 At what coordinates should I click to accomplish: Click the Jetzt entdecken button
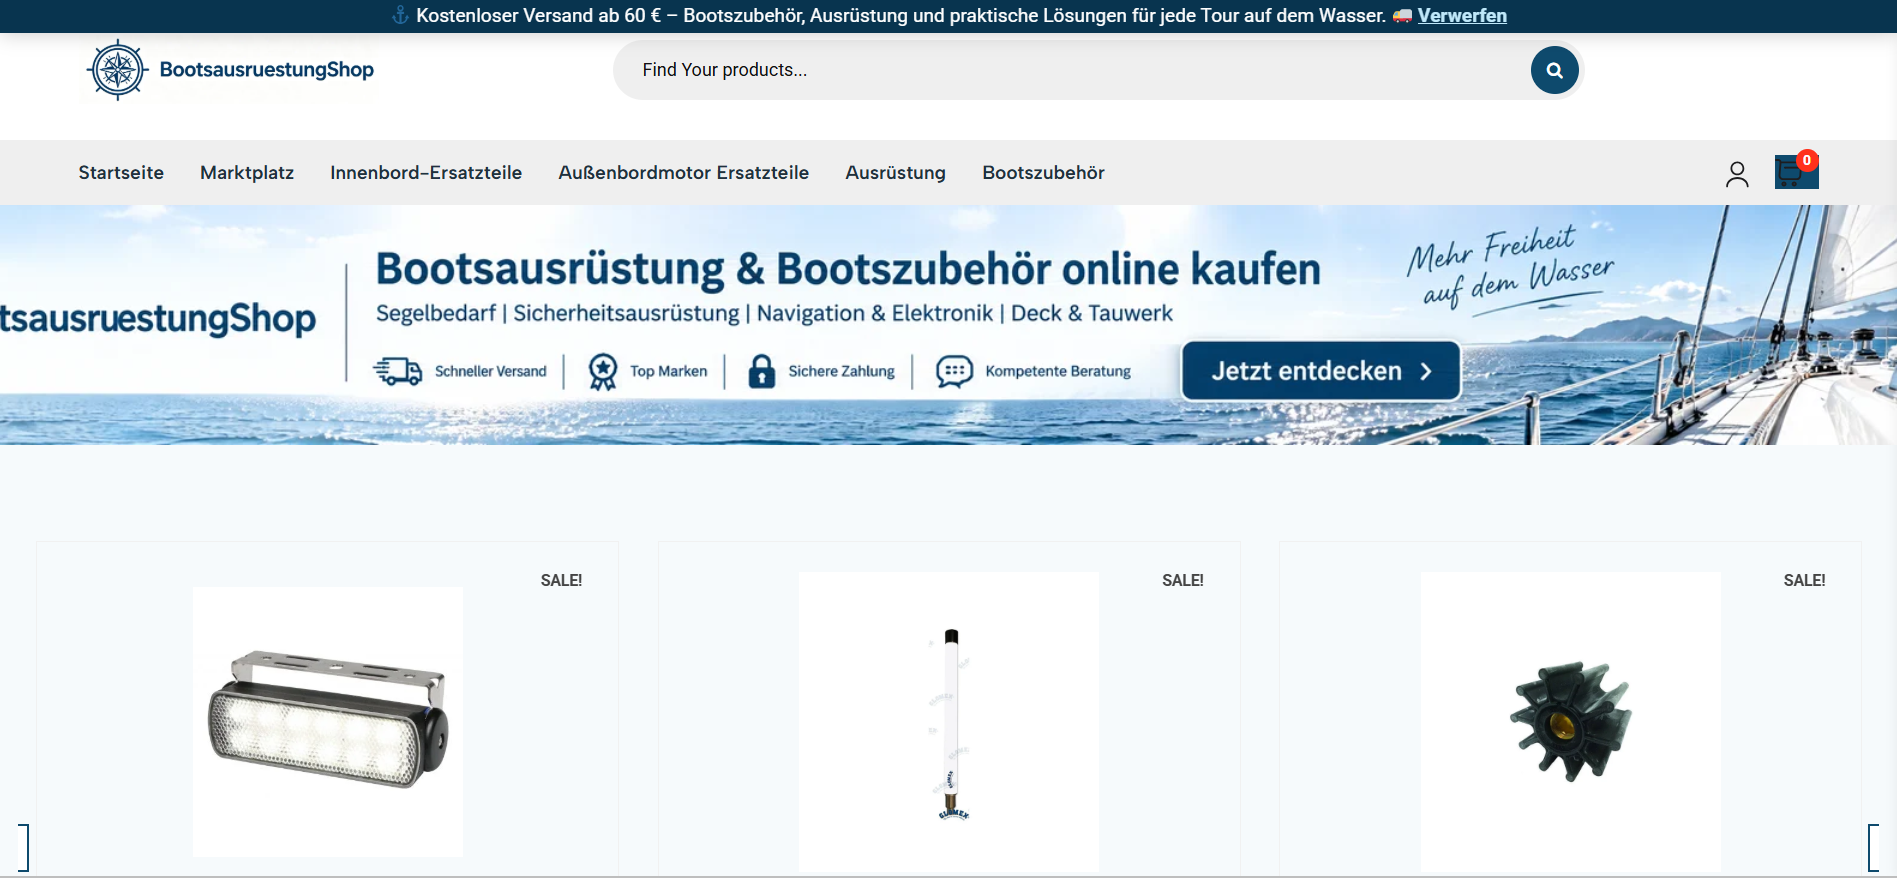point(1321,371)
